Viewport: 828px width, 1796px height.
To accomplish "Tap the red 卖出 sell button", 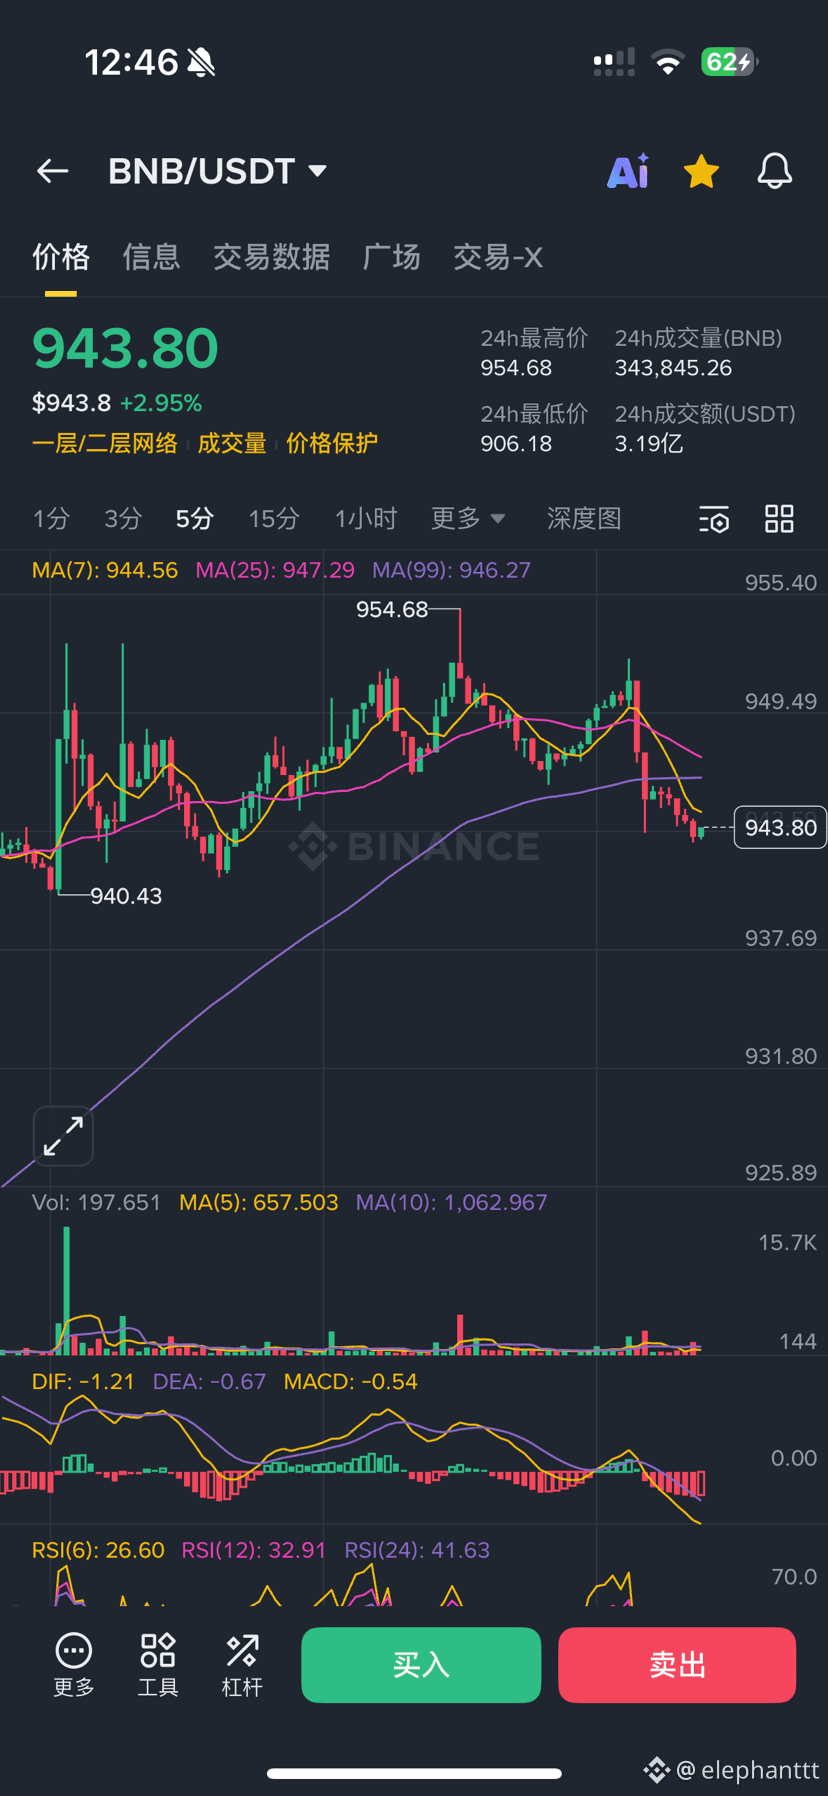I will point(677,1665).
